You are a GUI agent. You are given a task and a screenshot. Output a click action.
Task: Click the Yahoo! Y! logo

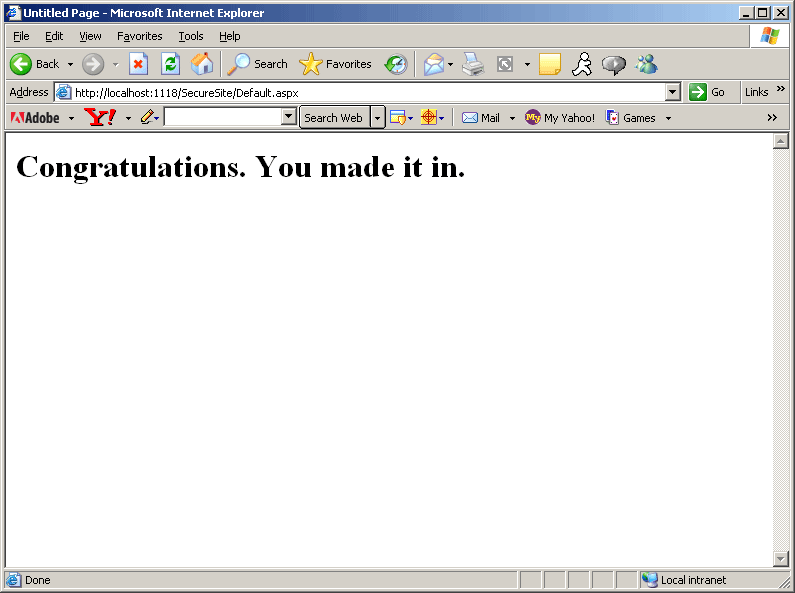point(100,118)
